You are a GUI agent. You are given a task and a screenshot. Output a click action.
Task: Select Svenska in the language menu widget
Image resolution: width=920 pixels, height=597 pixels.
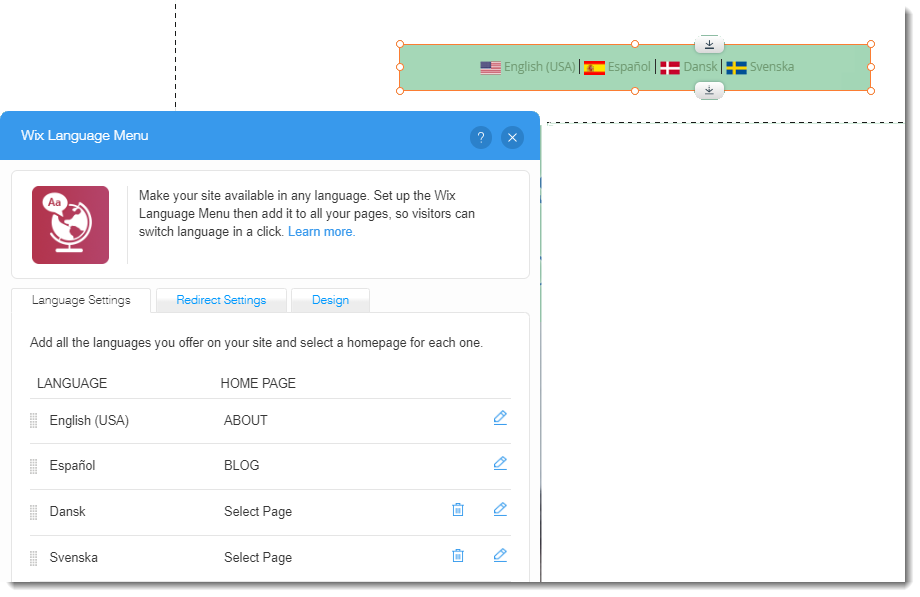click(772, 67)
